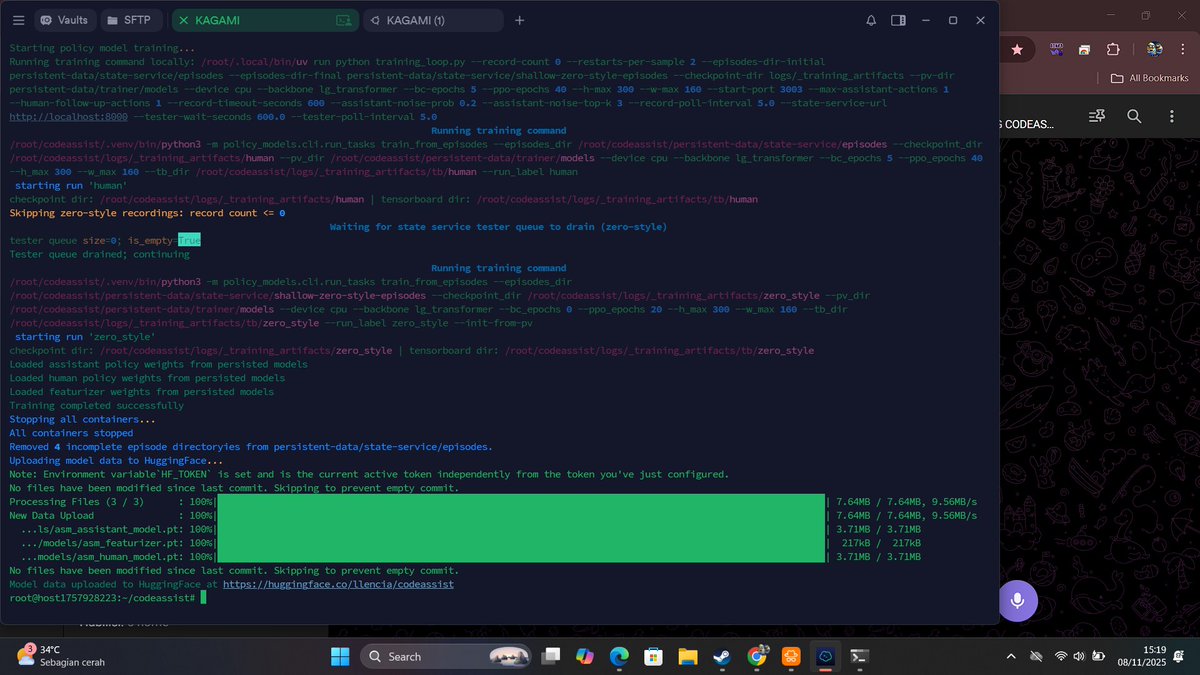This screenshot has height=675, width=1200.
Task: Open the localhost:8000 link in terminal
Action: (68, 116)
